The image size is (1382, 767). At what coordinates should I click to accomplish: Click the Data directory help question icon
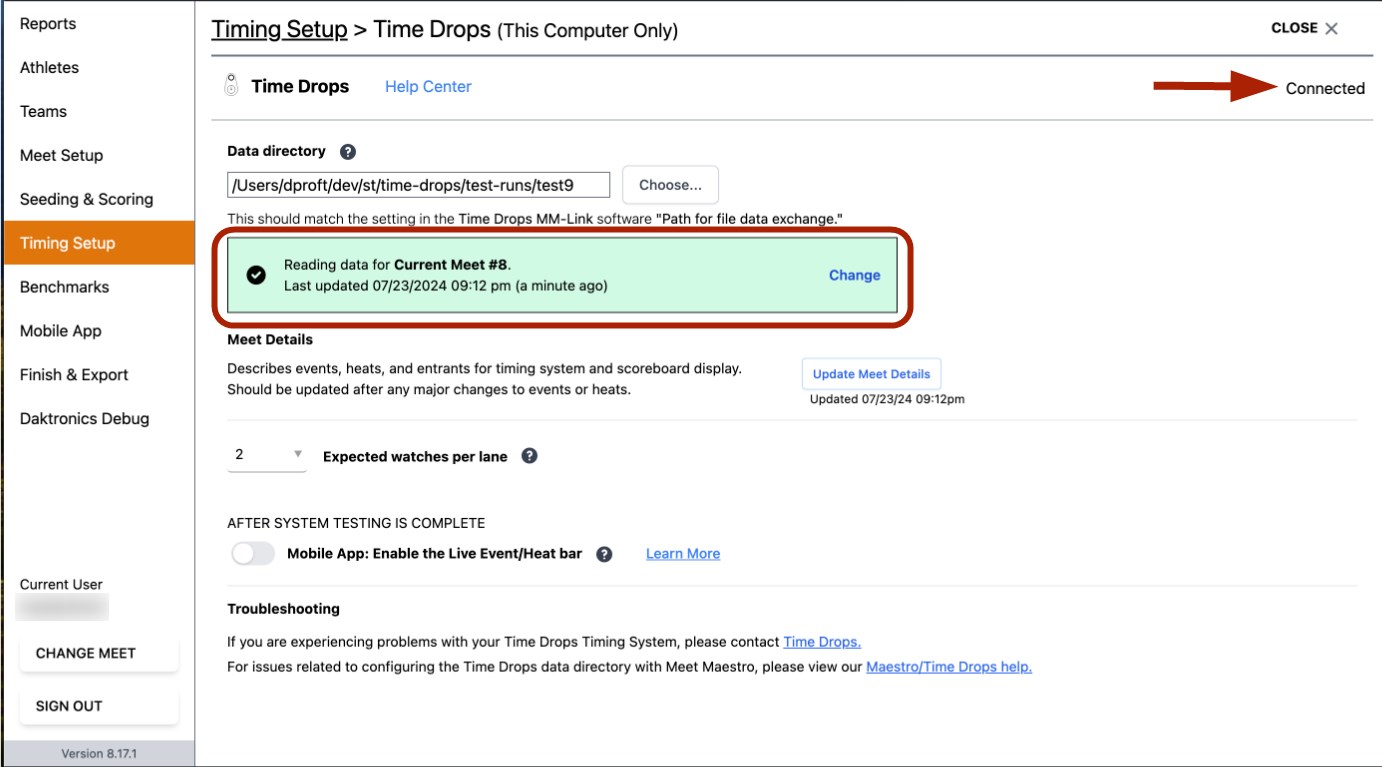[348, 152]
